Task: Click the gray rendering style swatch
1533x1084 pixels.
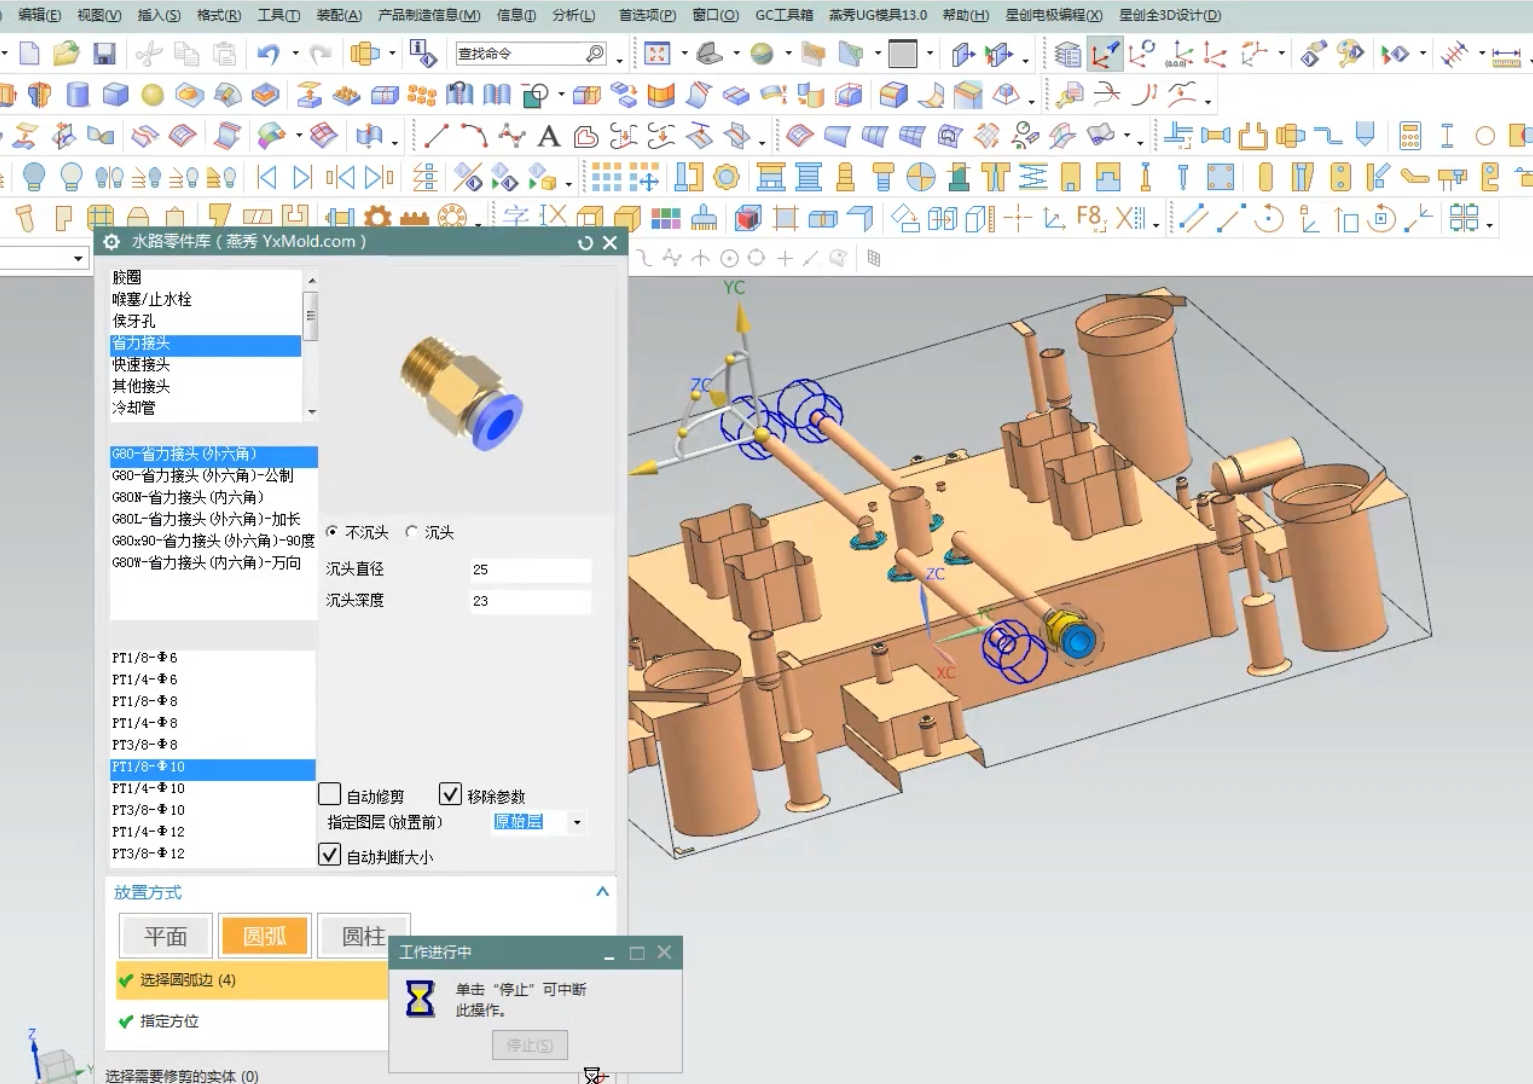Action: click(903, 54)
